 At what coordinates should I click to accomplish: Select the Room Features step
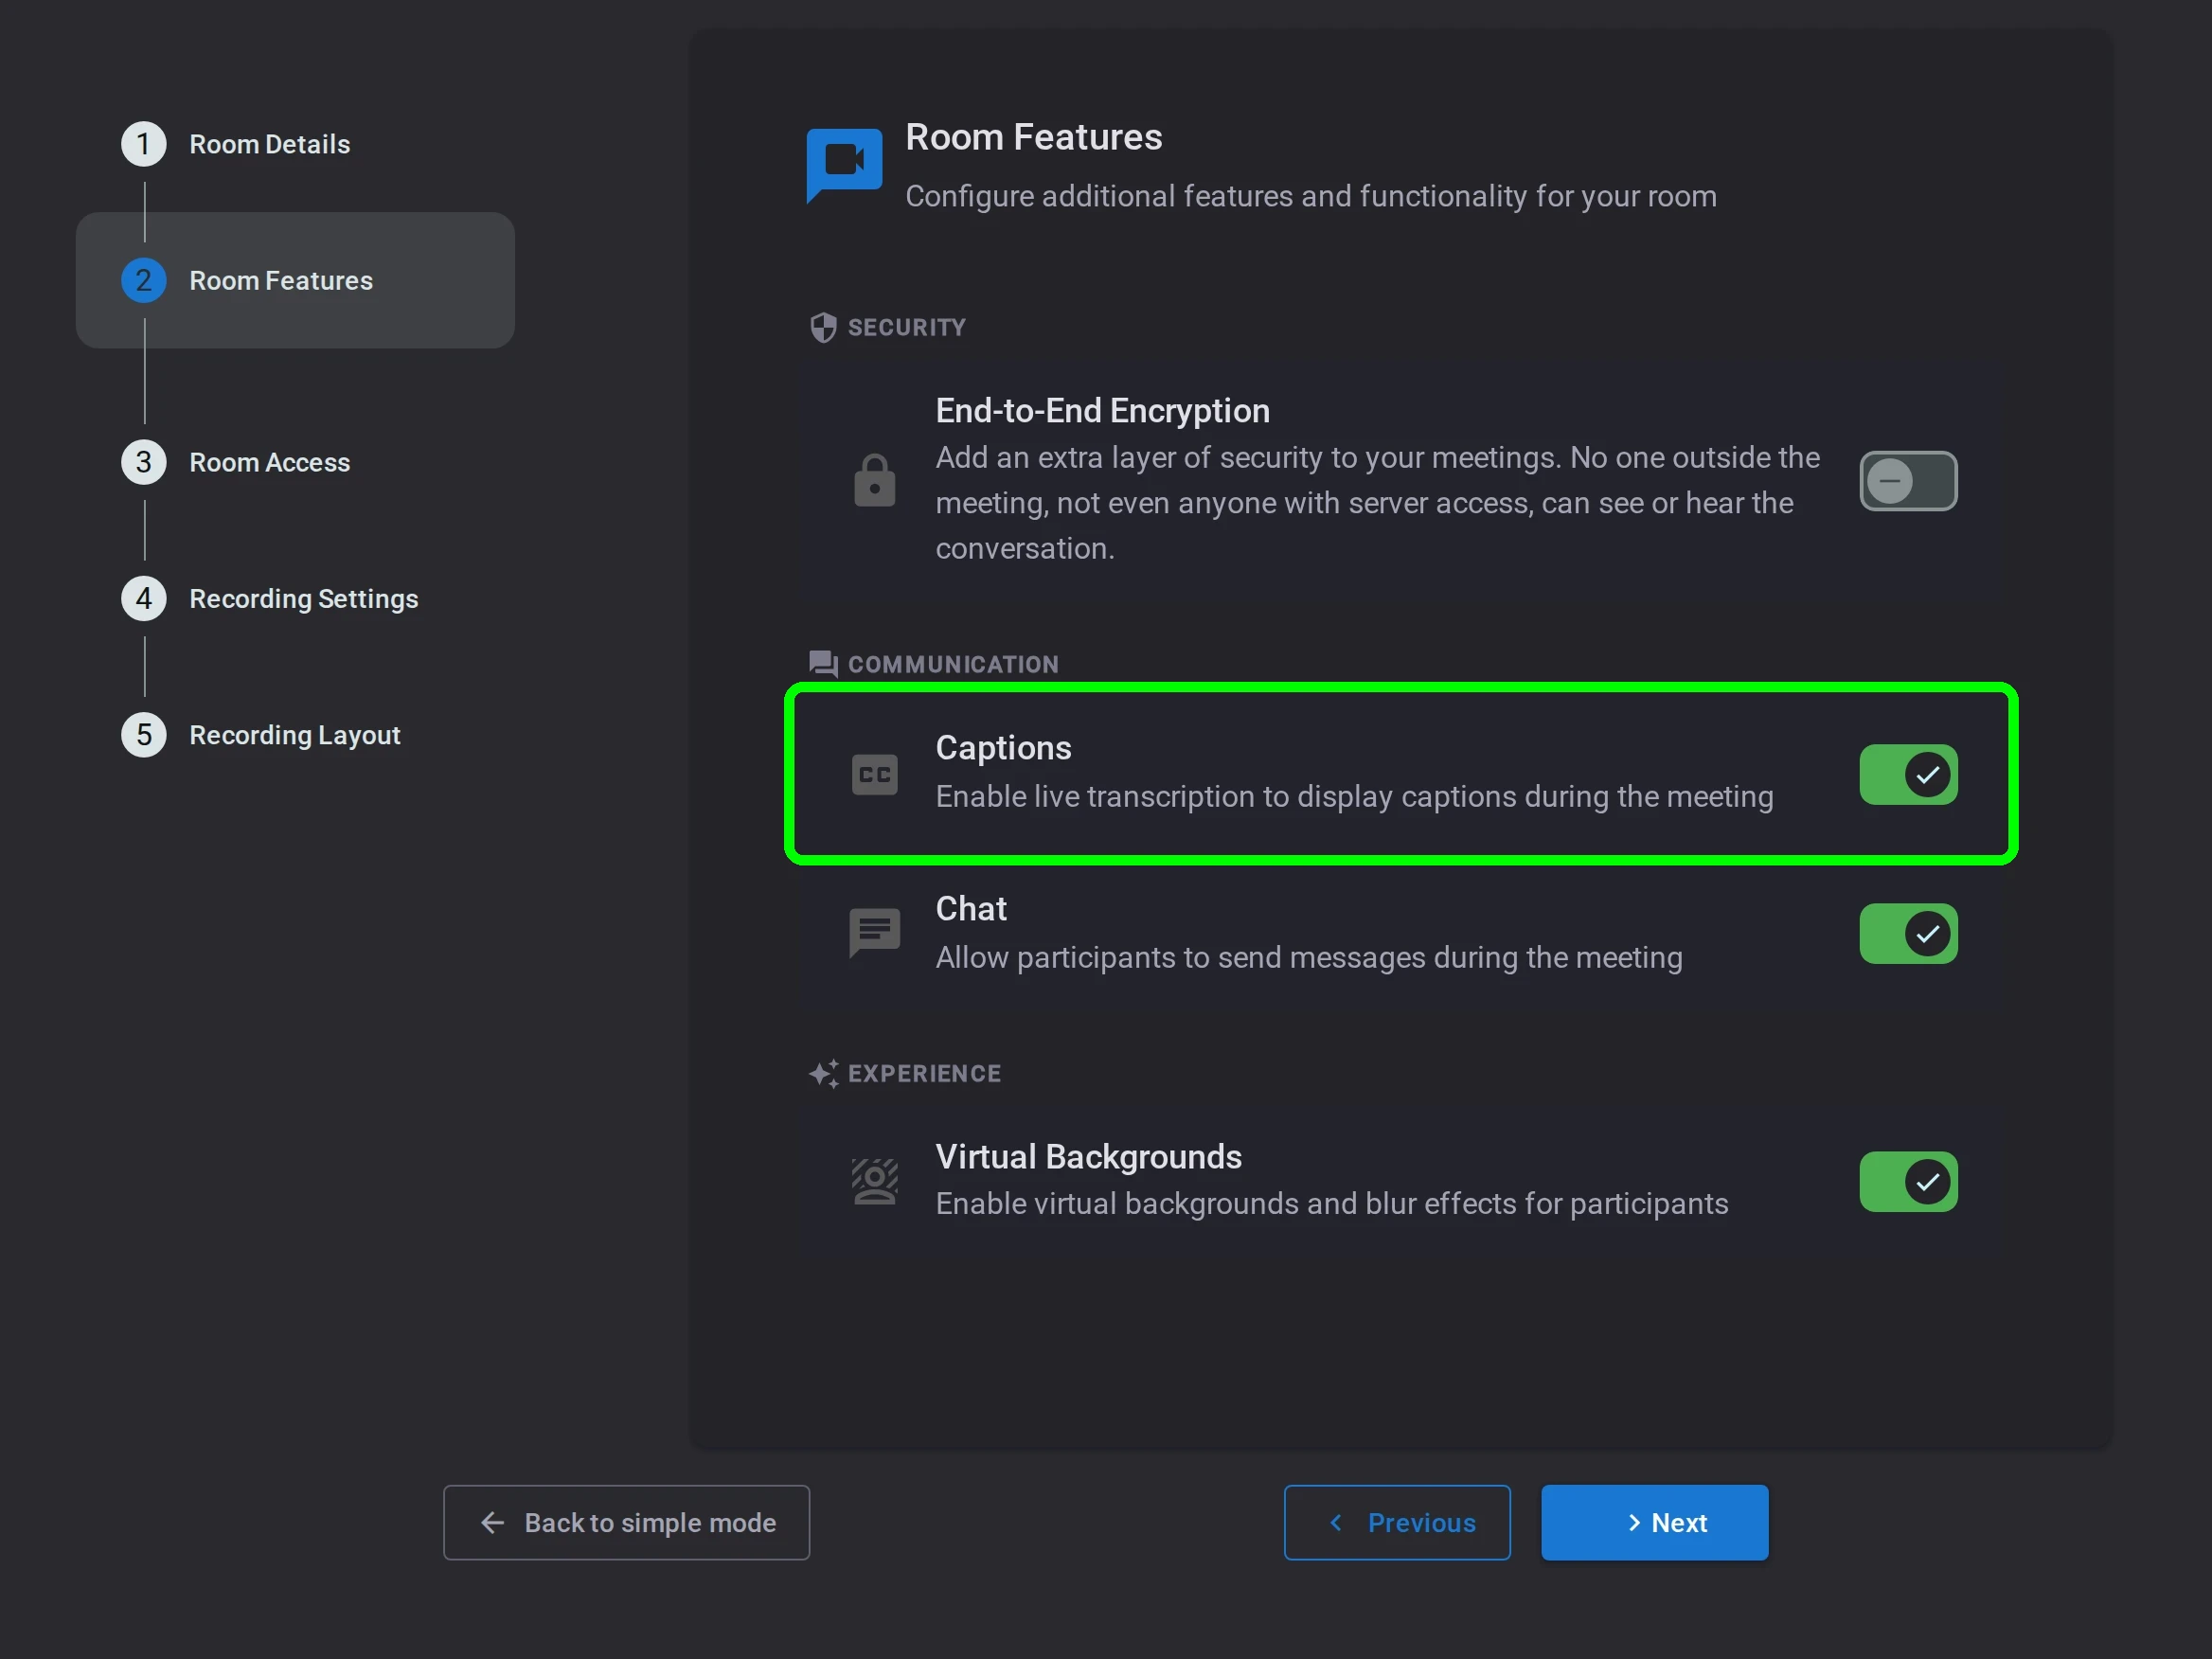click(295, 280)
